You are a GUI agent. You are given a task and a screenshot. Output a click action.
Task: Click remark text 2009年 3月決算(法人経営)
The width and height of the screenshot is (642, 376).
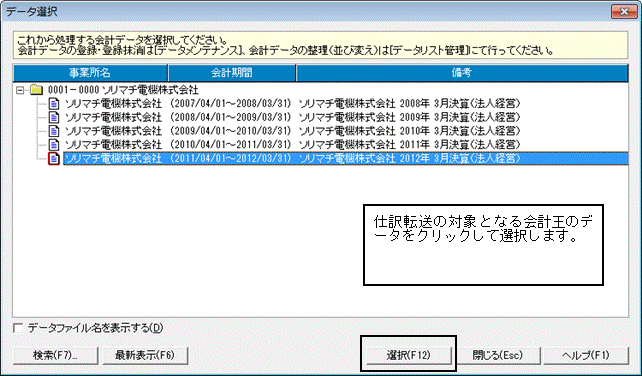click(x=460, y=118)
